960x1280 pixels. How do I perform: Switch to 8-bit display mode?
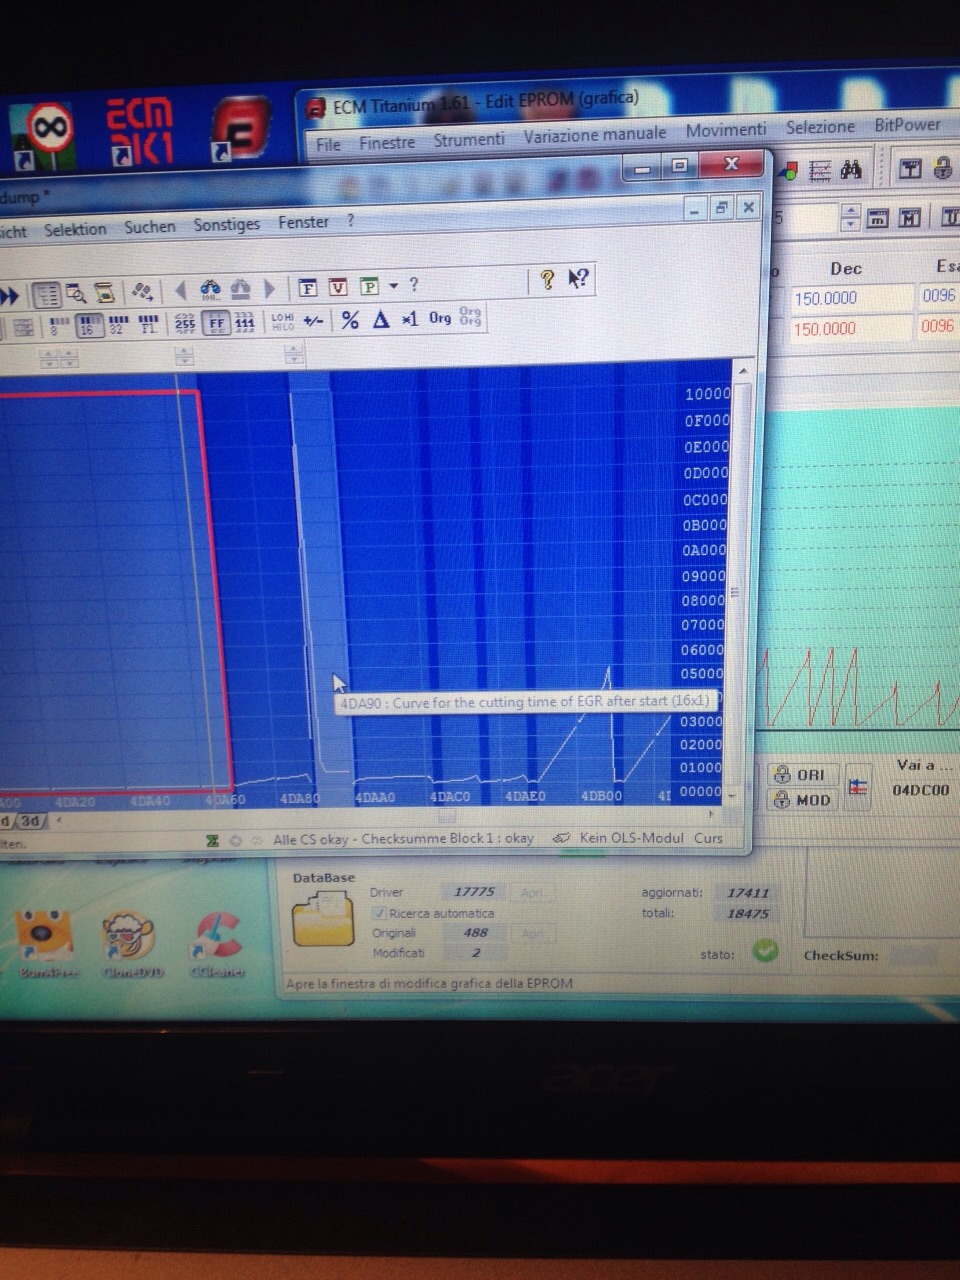(x=58, y=326)
